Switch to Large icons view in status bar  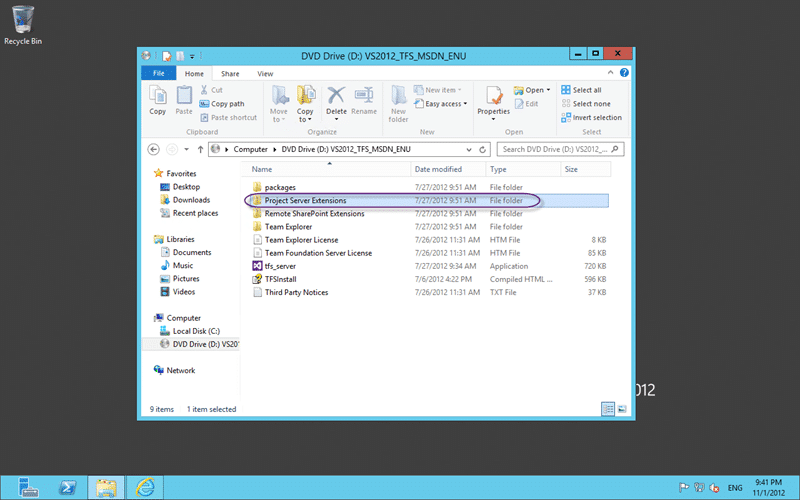tap(622, 409)
